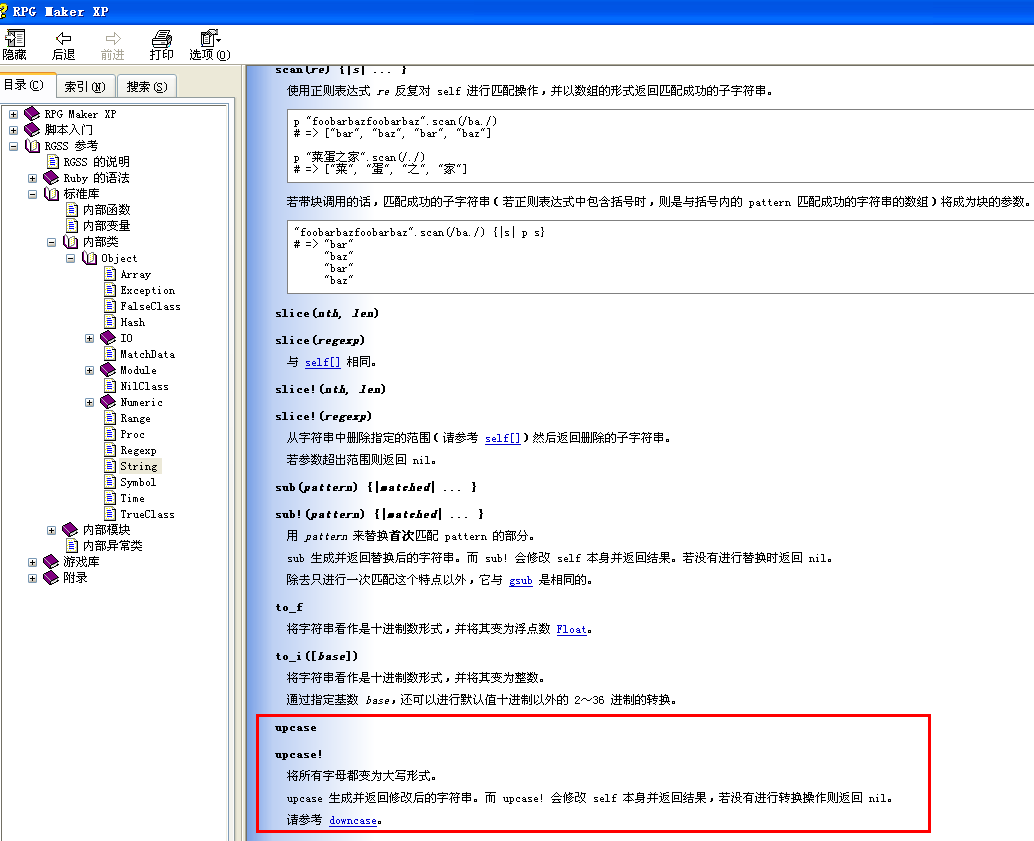Click the NilClass page icon
1034x841 pixels.
(x=110, y=386)
